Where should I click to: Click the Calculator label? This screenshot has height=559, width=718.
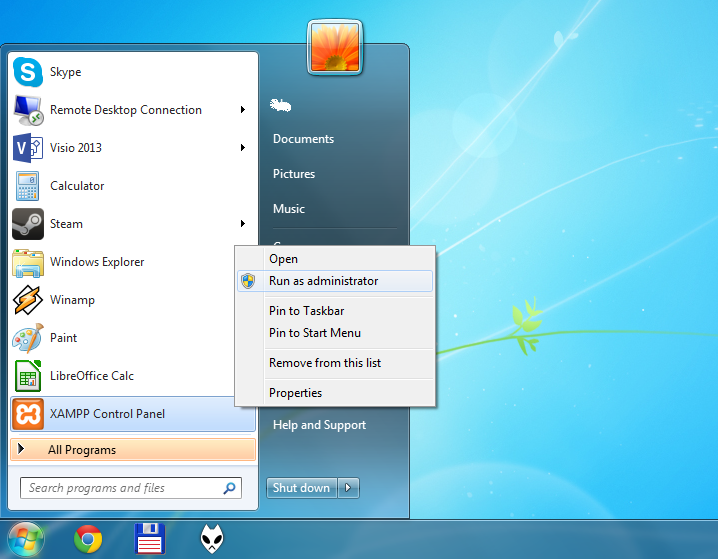pyautogui.click(x=77, y=186)
